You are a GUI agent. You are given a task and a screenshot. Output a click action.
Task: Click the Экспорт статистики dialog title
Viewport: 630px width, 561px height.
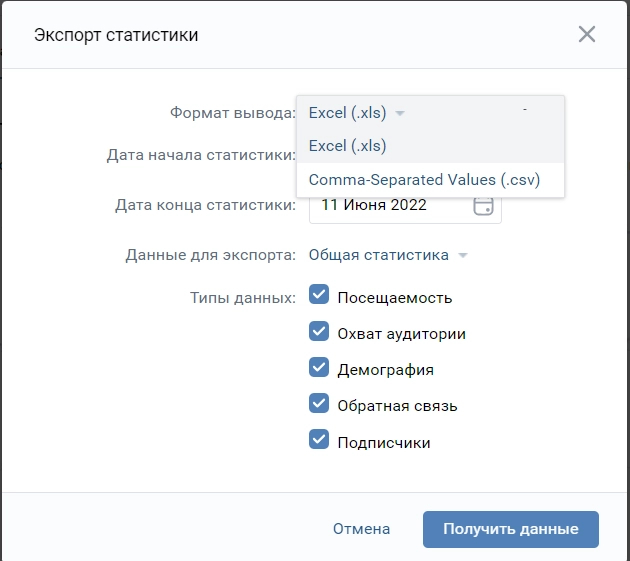tap(116, 36)
